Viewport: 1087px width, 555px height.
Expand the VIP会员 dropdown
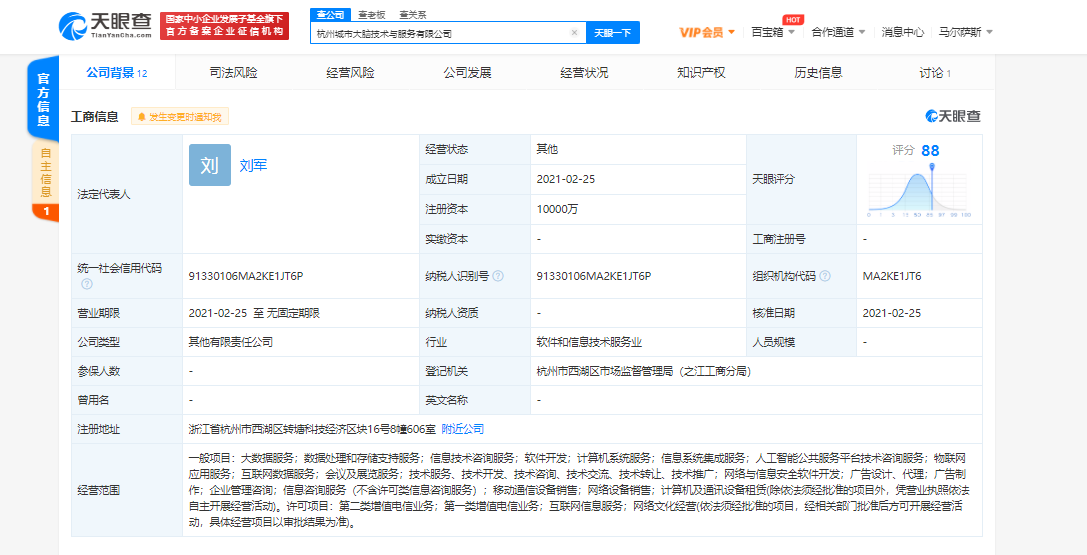pos(707,32)
